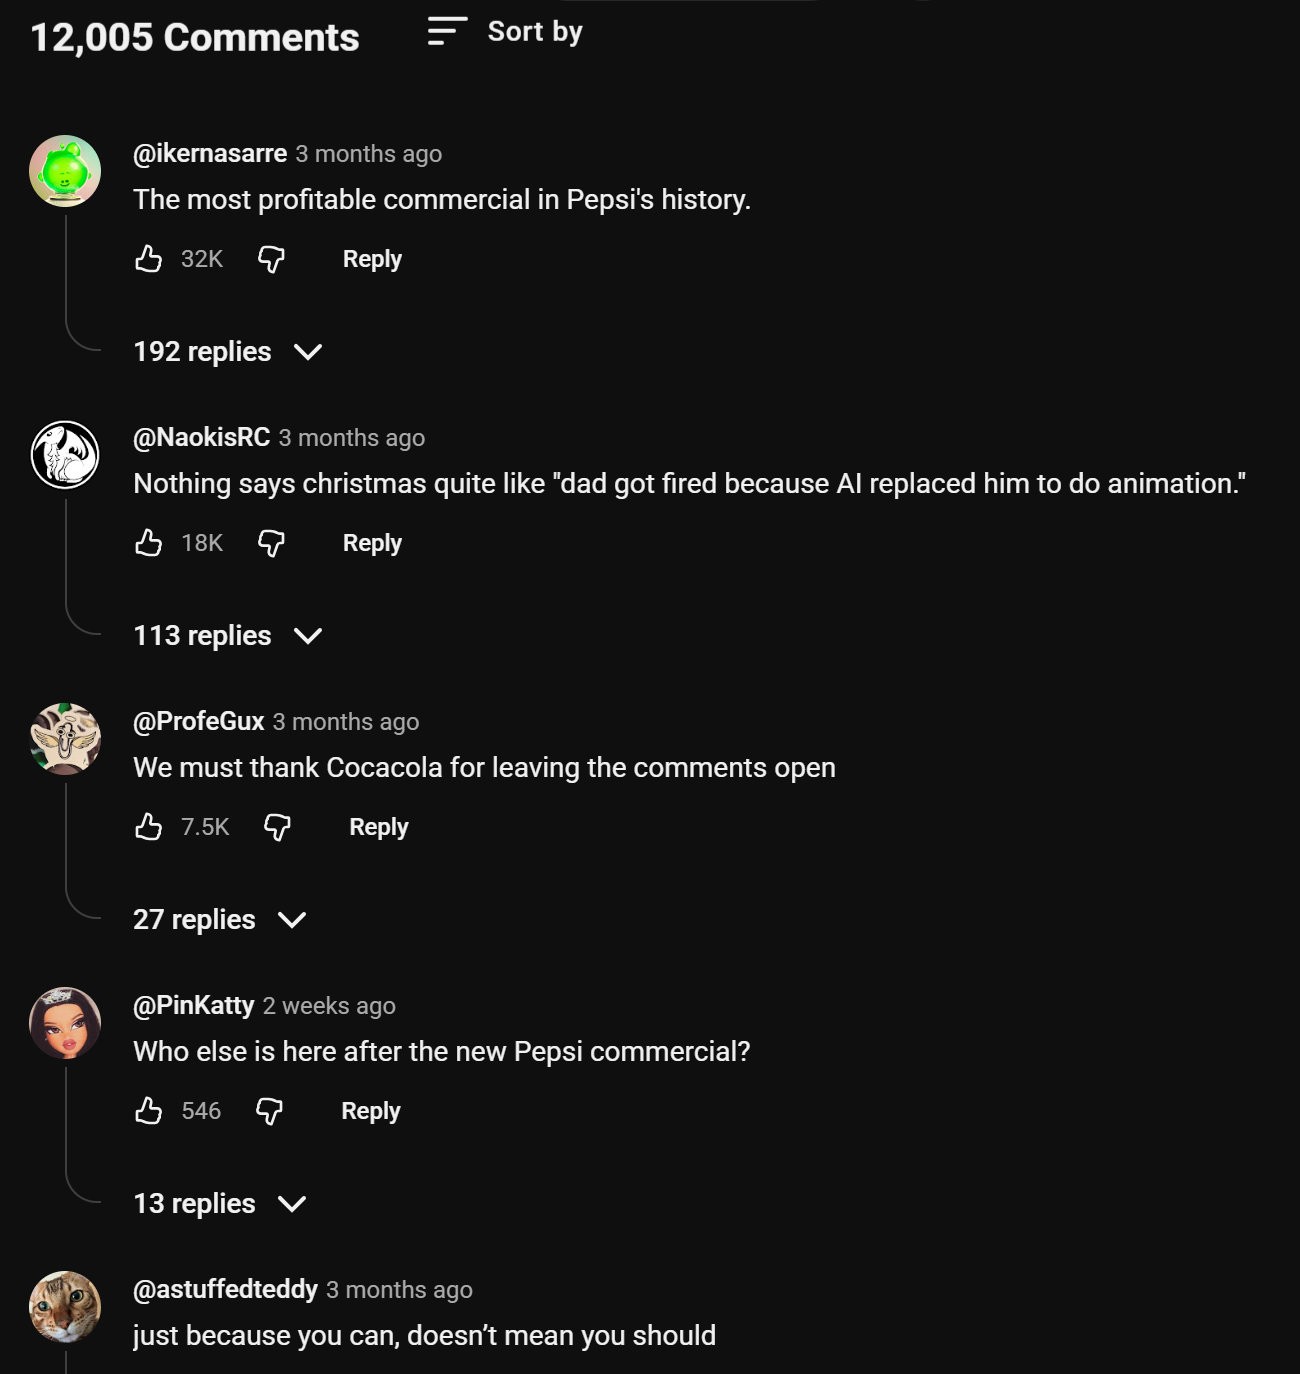The height and width of the screenshot is (1374, 1300).
Task: Reply to @ikernasarre's comment
Action: [x=371, y=259]
